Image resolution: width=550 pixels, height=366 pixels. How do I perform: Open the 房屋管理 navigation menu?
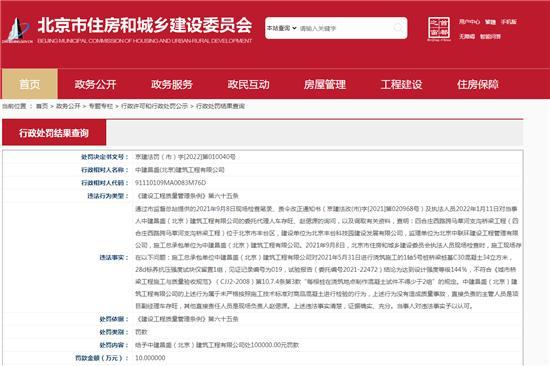(325, 85)
